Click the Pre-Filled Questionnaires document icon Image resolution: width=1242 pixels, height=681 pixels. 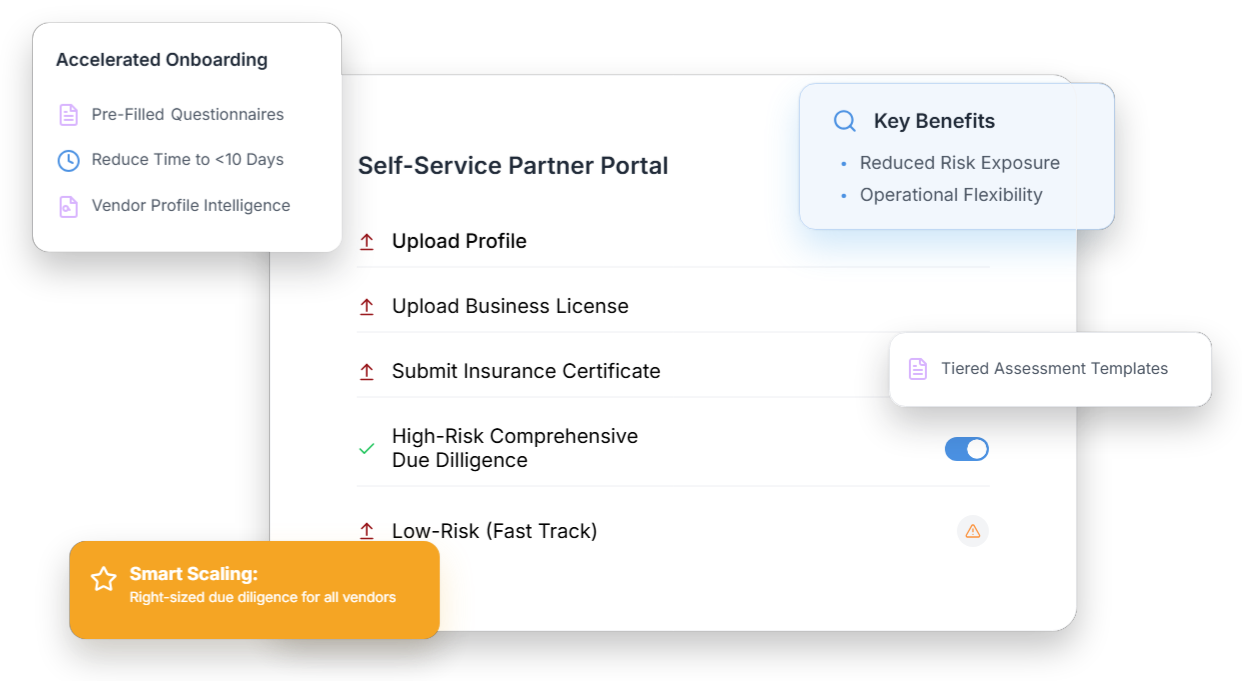pos(67,114)
